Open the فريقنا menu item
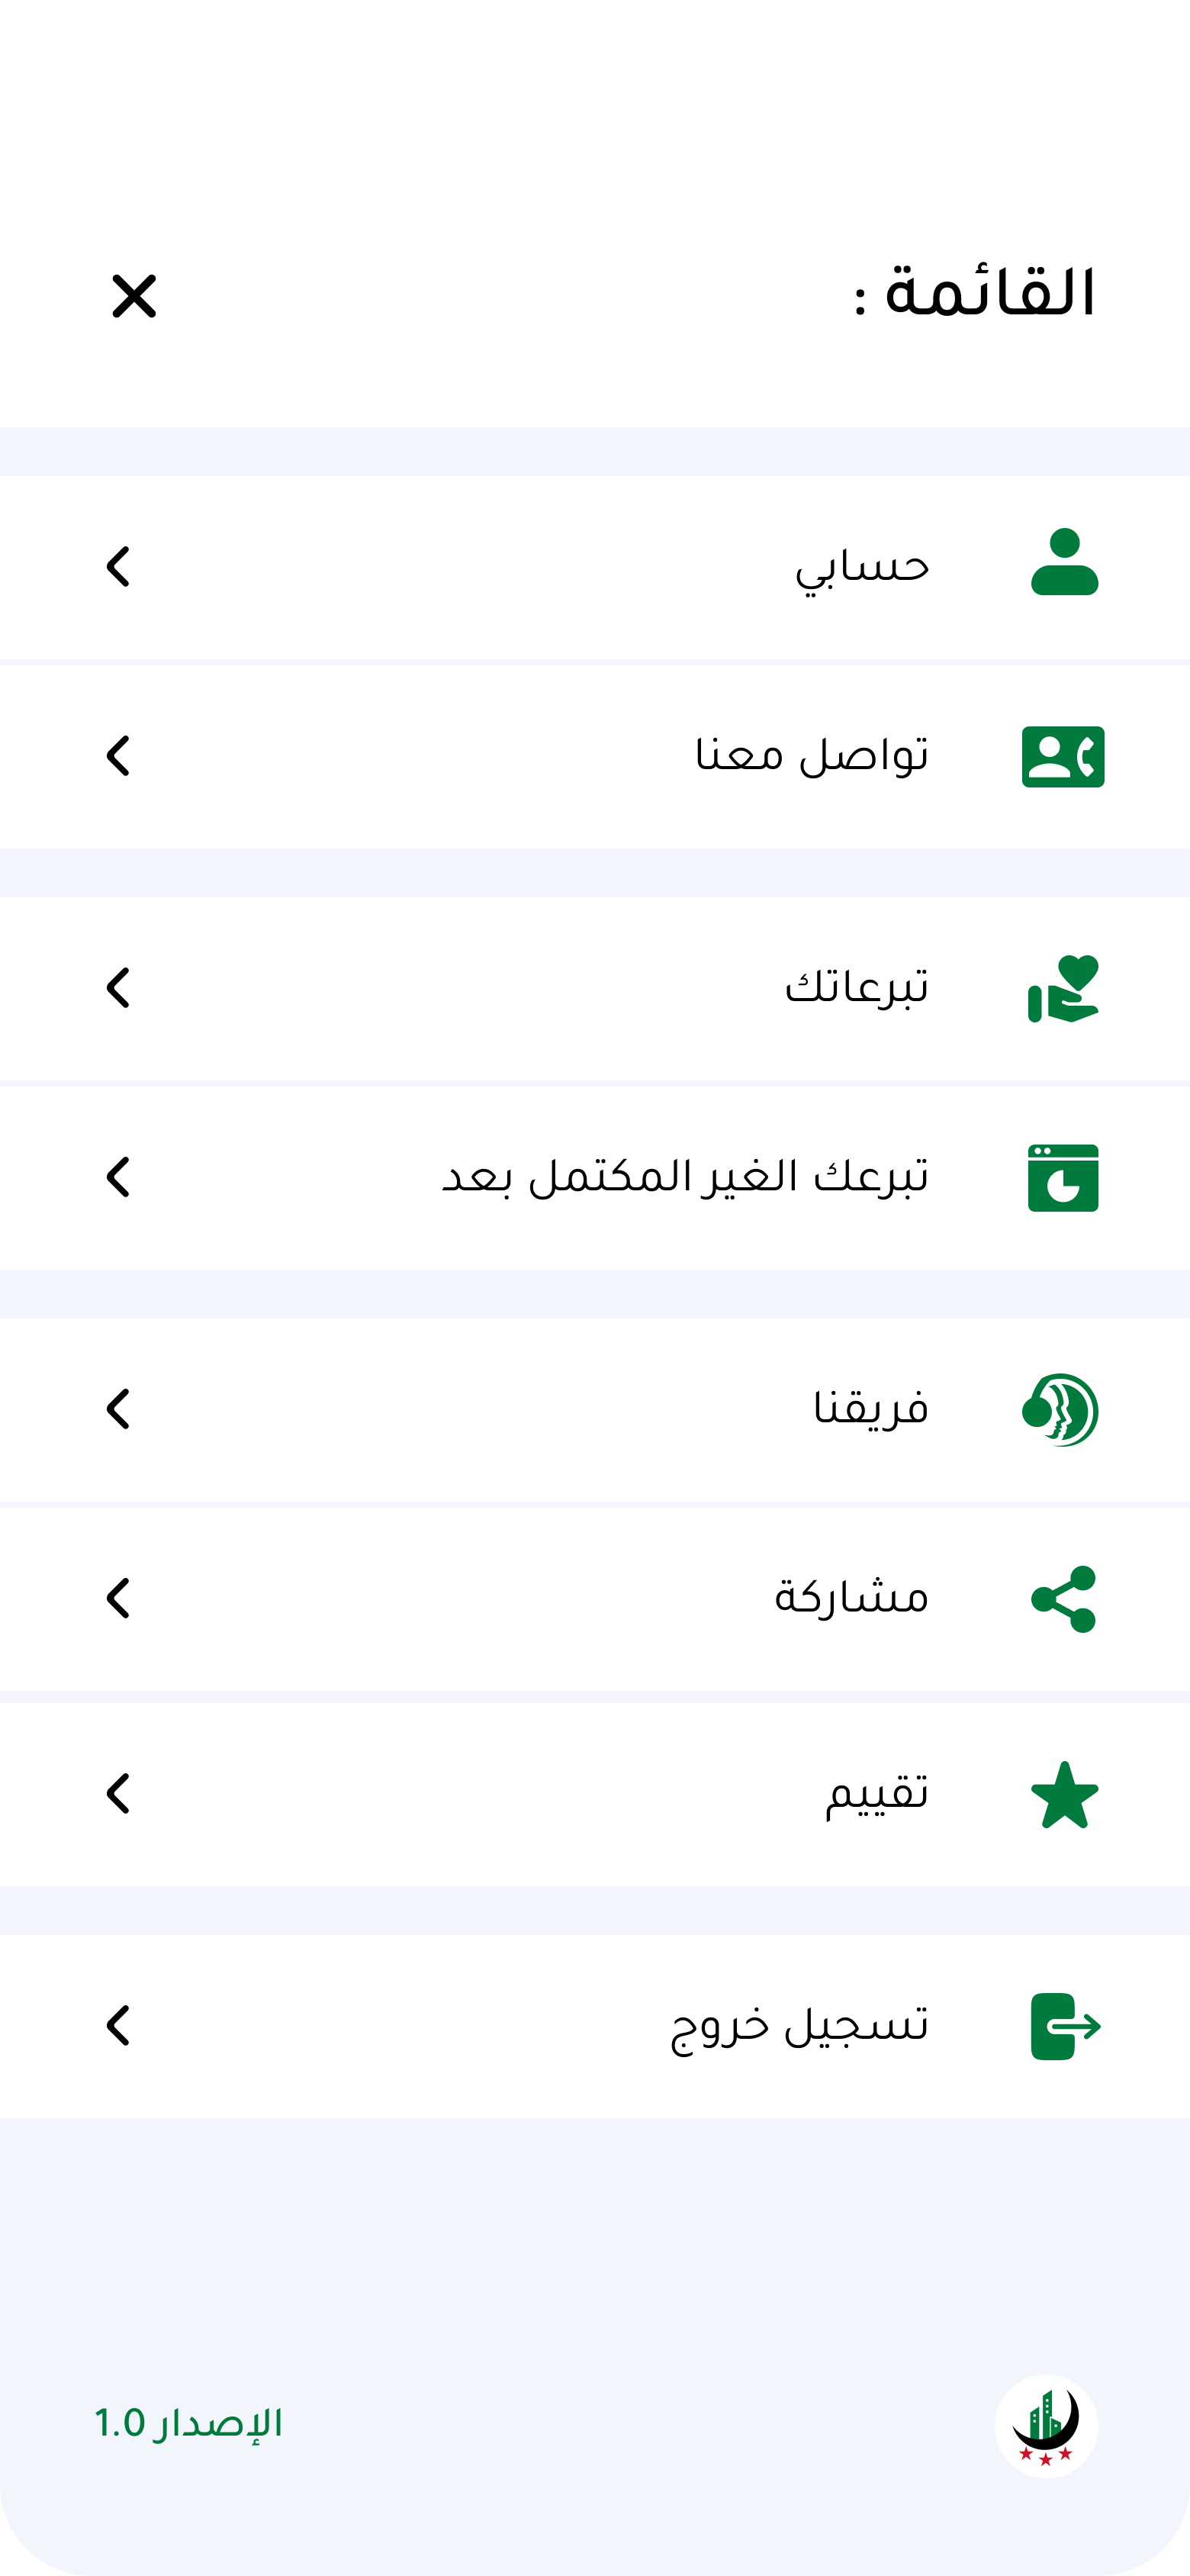 click(870, 1409)
